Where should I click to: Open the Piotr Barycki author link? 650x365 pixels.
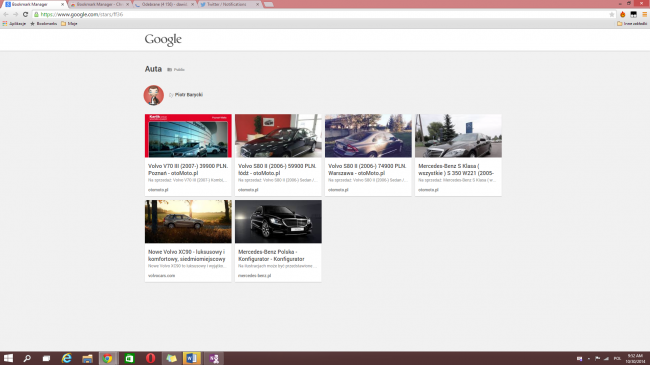[189, 95]
